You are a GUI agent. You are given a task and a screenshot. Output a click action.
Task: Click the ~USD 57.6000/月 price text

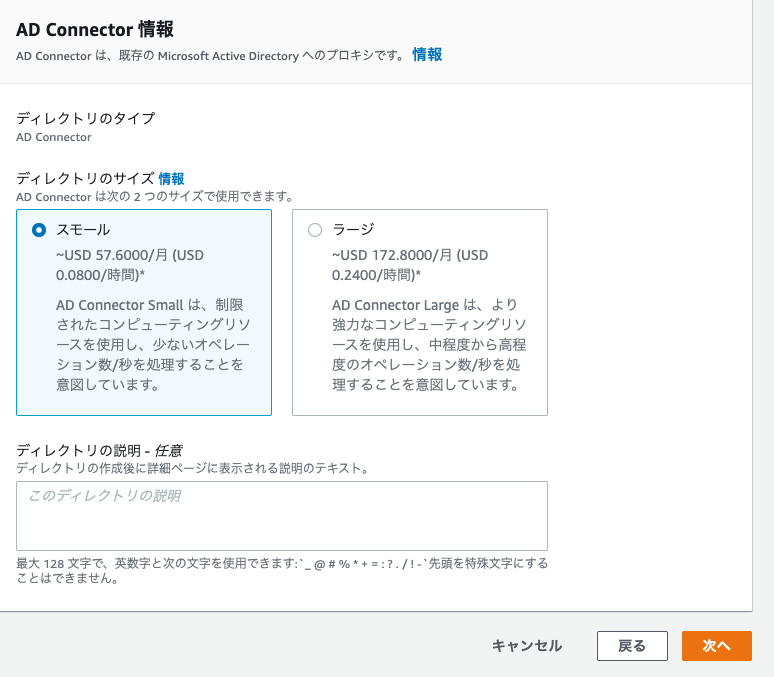tap(130, 265)
